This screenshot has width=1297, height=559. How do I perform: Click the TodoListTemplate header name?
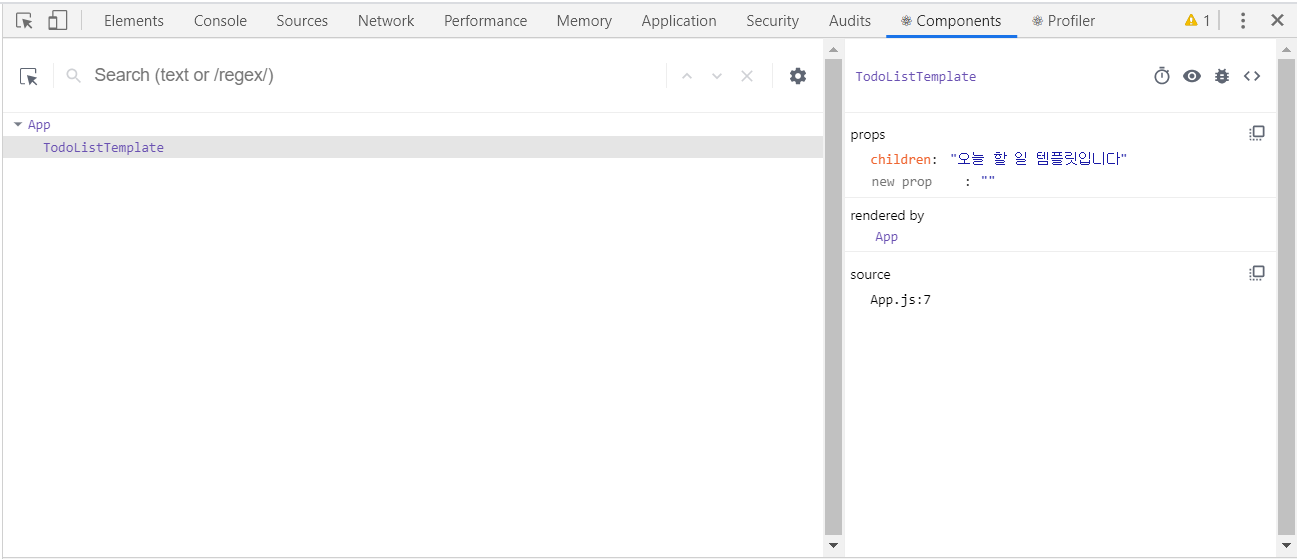coord(915,77)
